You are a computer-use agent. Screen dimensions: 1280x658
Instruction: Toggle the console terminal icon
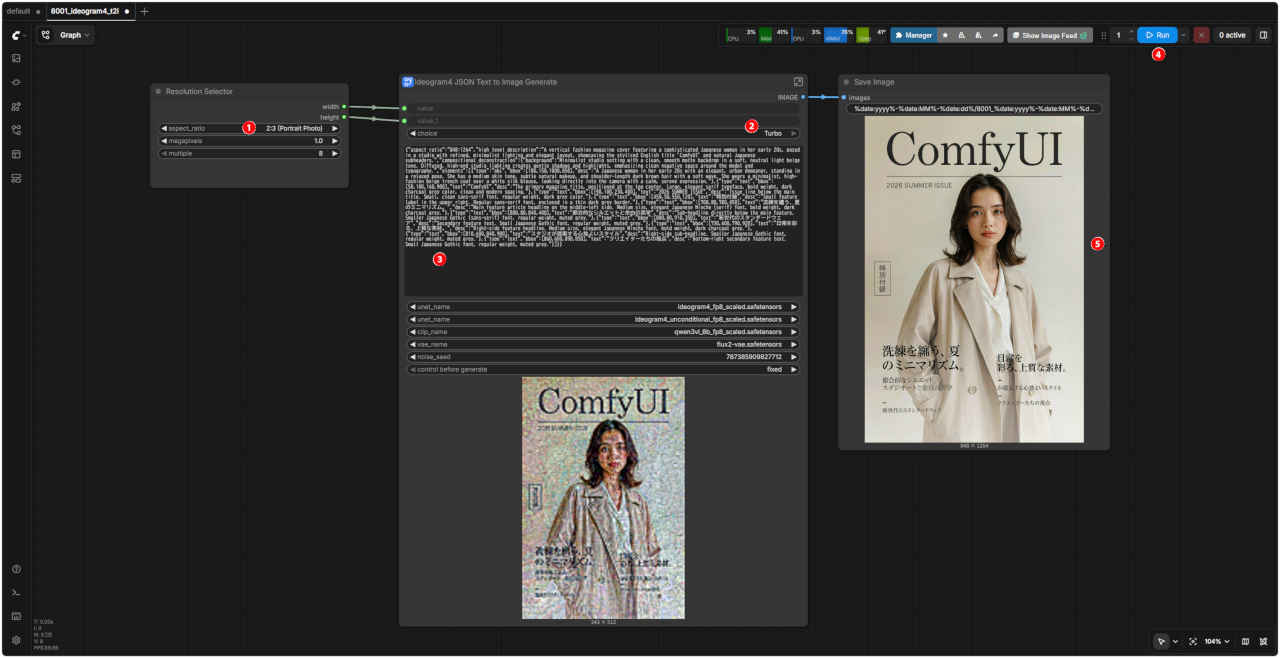16,593
